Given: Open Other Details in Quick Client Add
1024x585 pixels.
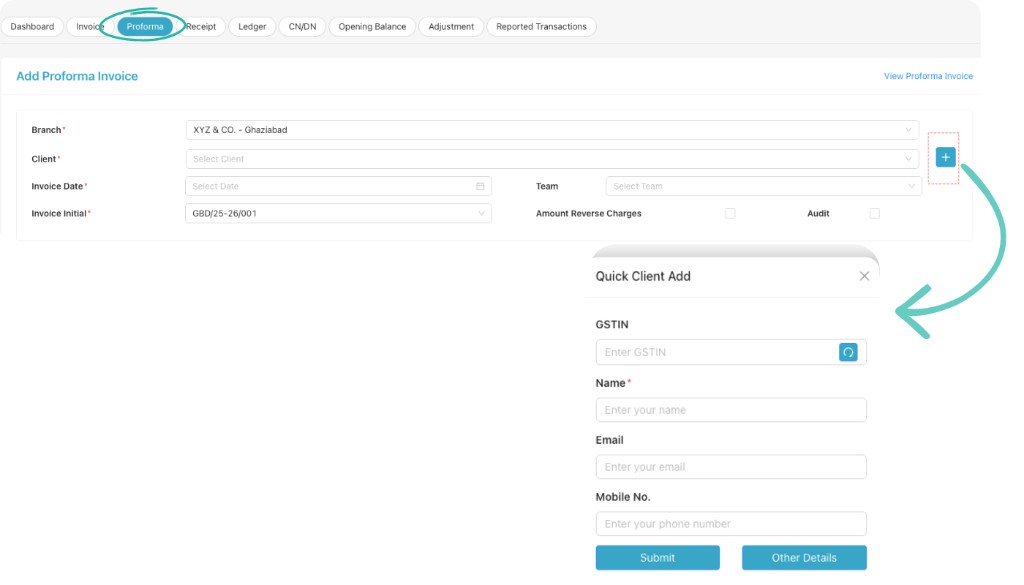Looking at the screenshot, I should point(804,557).
